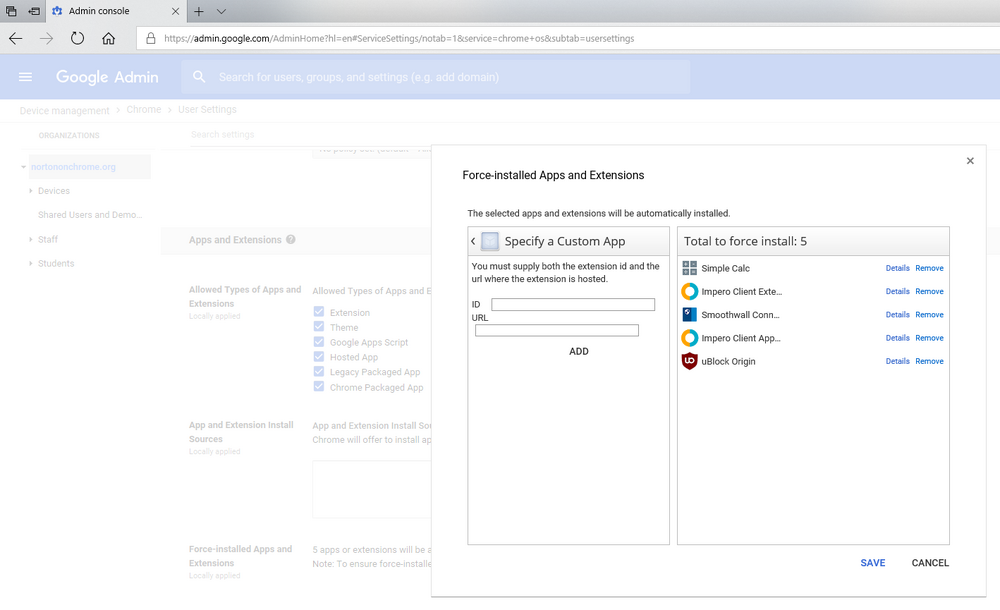This screenshot has height=610, width=1000.
Task: Click the Google Admin search box
Action: pos(436,77)
